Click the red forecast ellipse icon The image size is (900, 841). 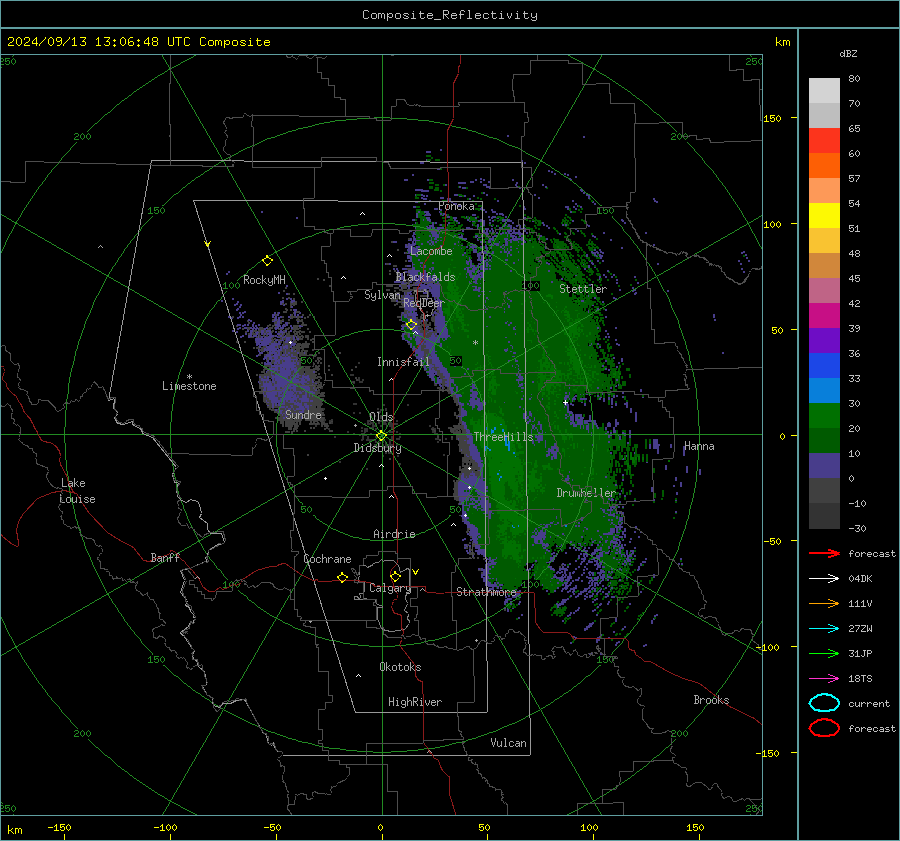824,728
